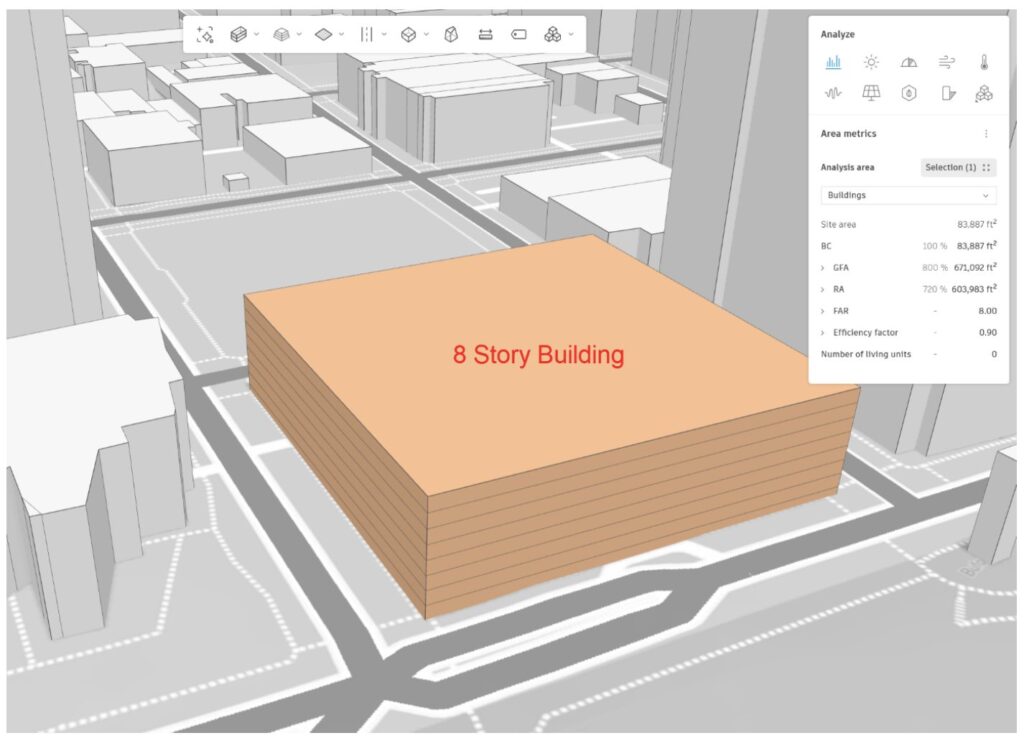
Task: Click the Selection (1) button
Action: pyautogui.click(x=957, y=167)
